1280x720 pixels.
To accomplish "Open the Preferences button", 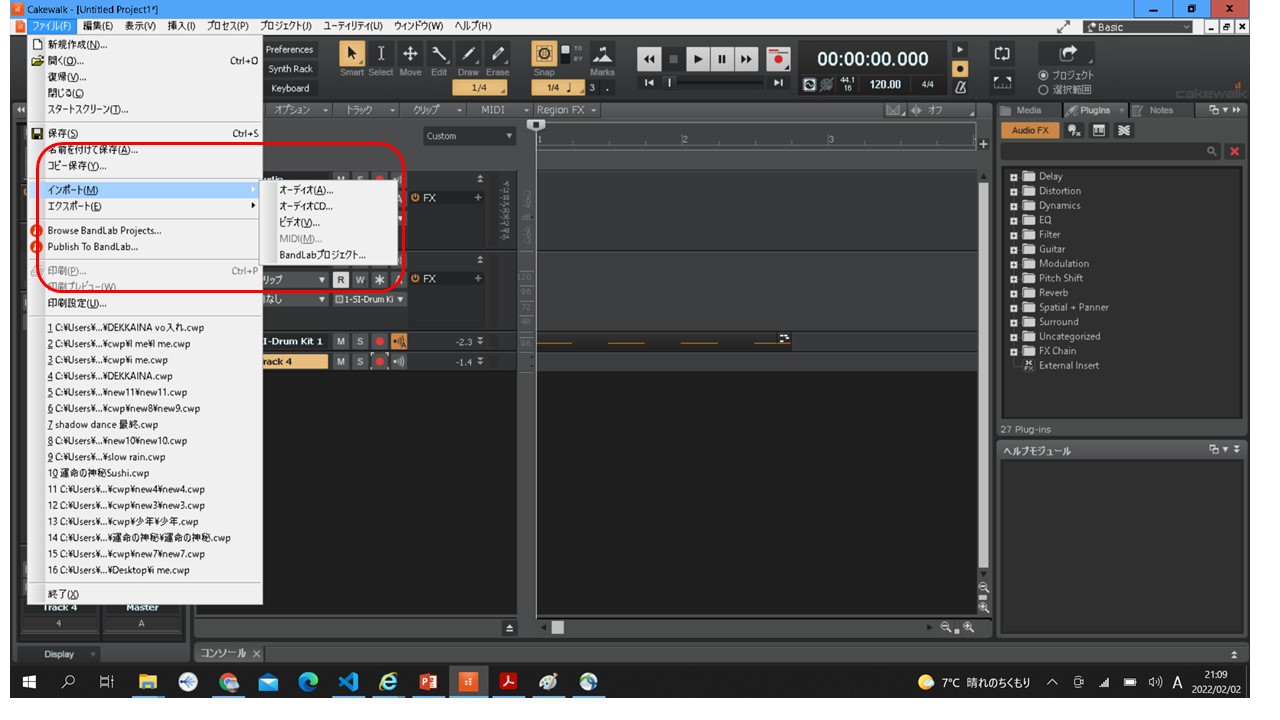I will tap(289, 50).
